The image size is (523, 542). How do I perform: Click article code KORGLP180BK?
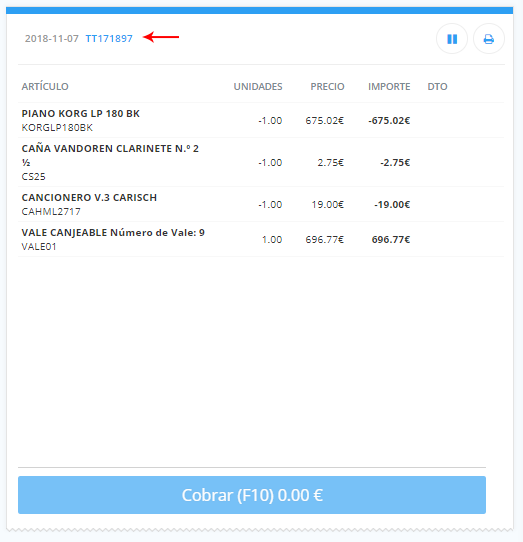[x=57, y=128]
